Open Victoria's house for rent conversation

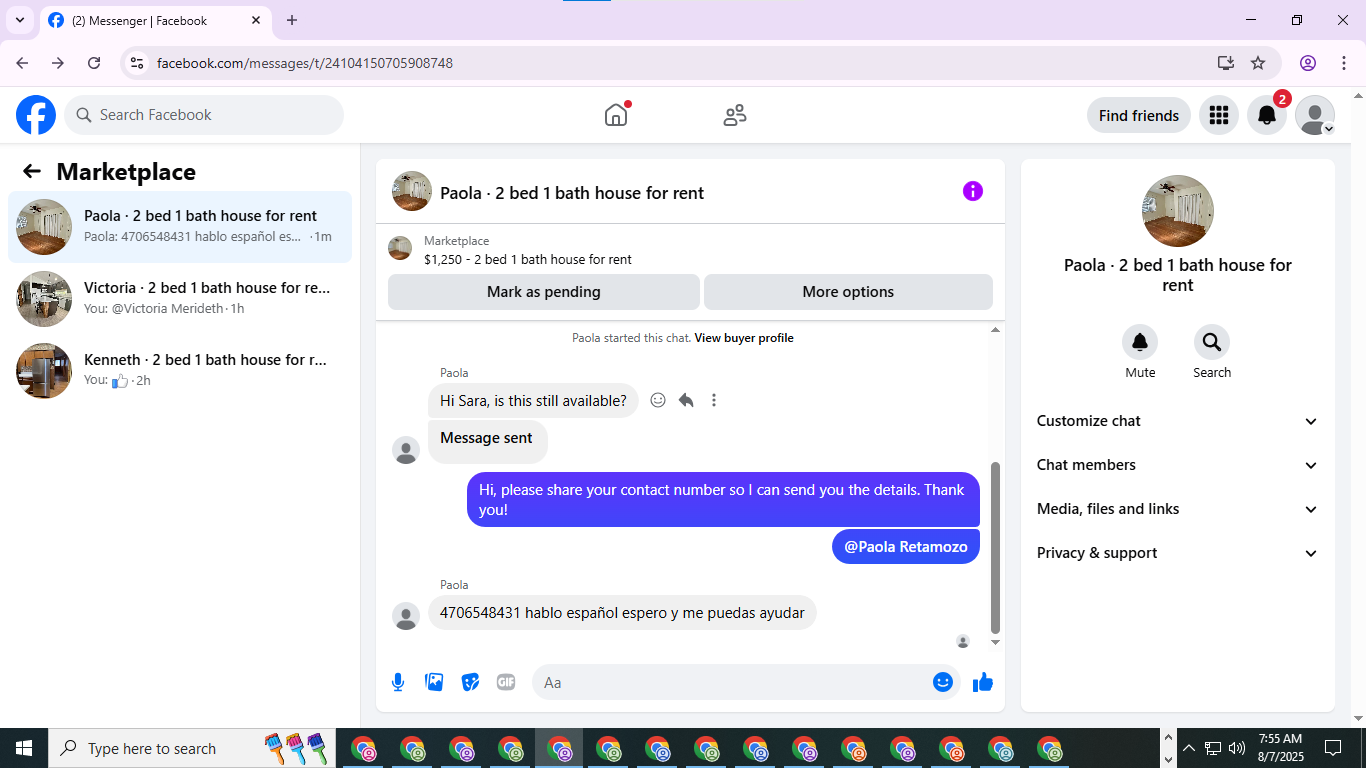(180, 299)
